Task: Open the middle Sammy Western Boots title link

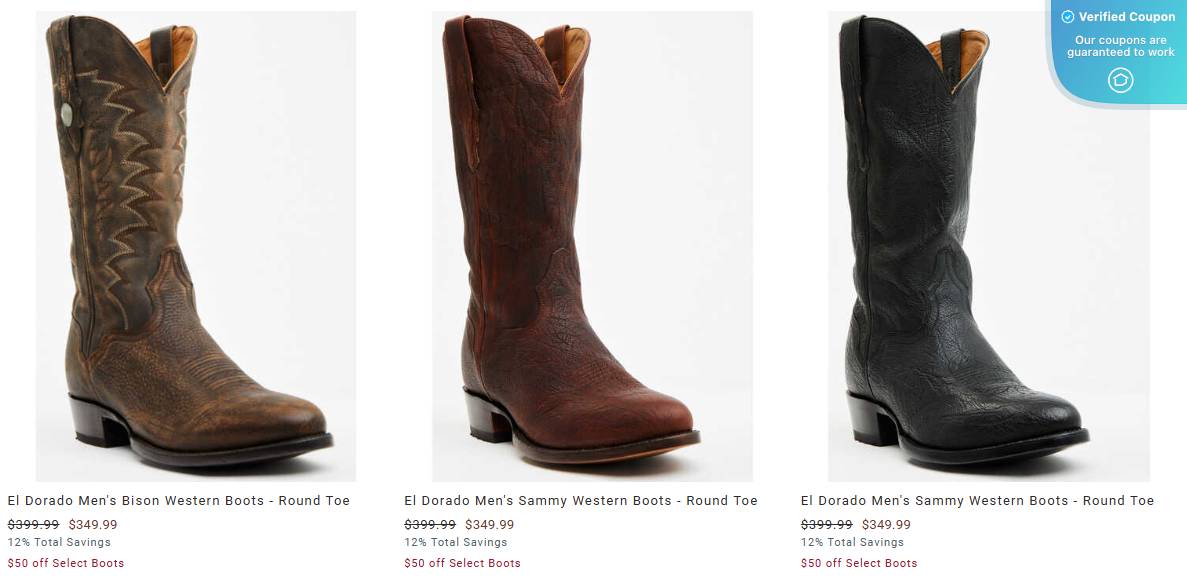Action: coord(581,500)
